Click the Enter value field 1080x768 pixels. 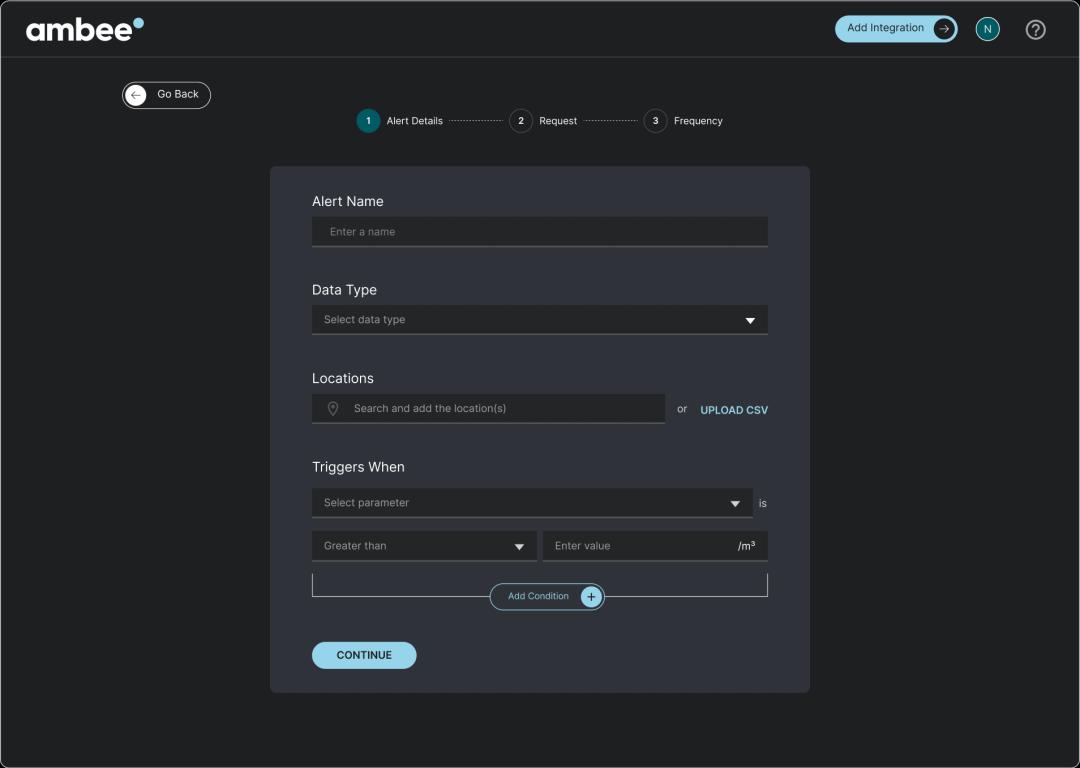point(640,546)
